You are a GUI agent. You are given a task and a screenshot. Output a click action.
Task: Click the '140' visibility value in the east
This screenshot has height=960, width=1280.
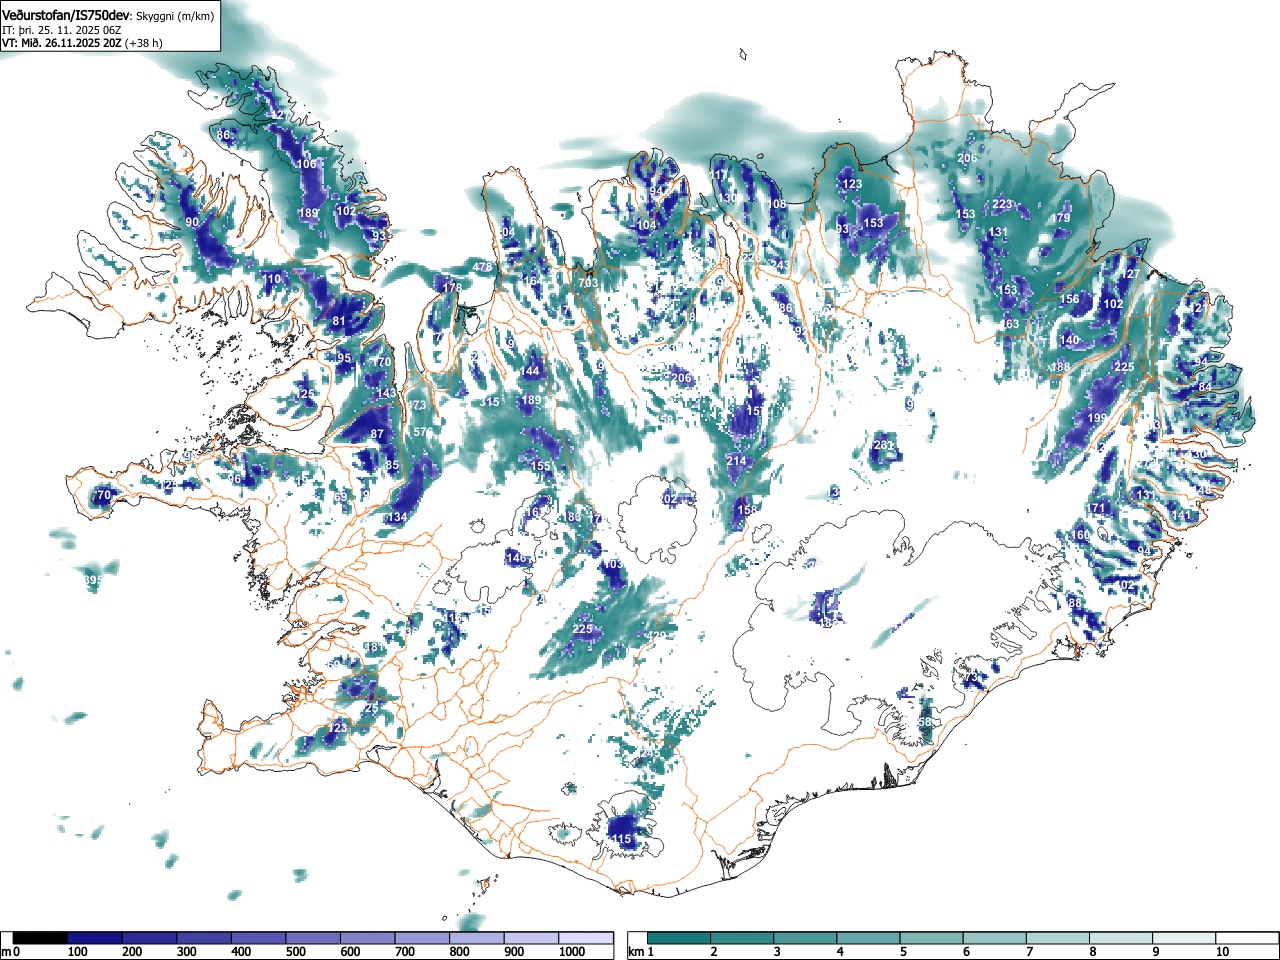pyautogui.click(x=1069, y=340)
